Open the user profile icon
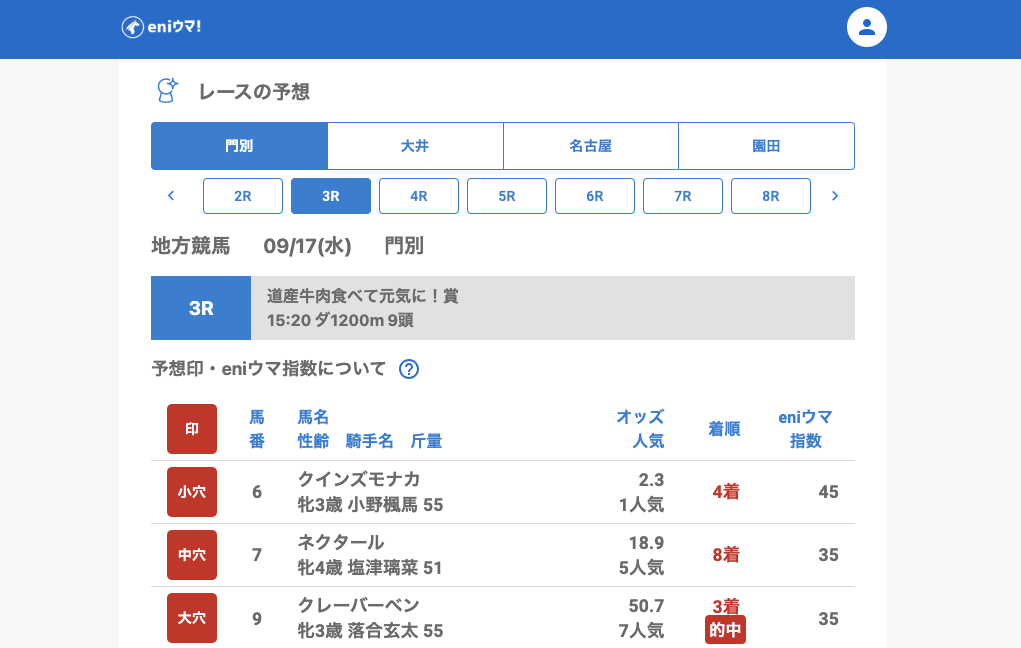The image size is (1021, 648). tap(866, 27)
